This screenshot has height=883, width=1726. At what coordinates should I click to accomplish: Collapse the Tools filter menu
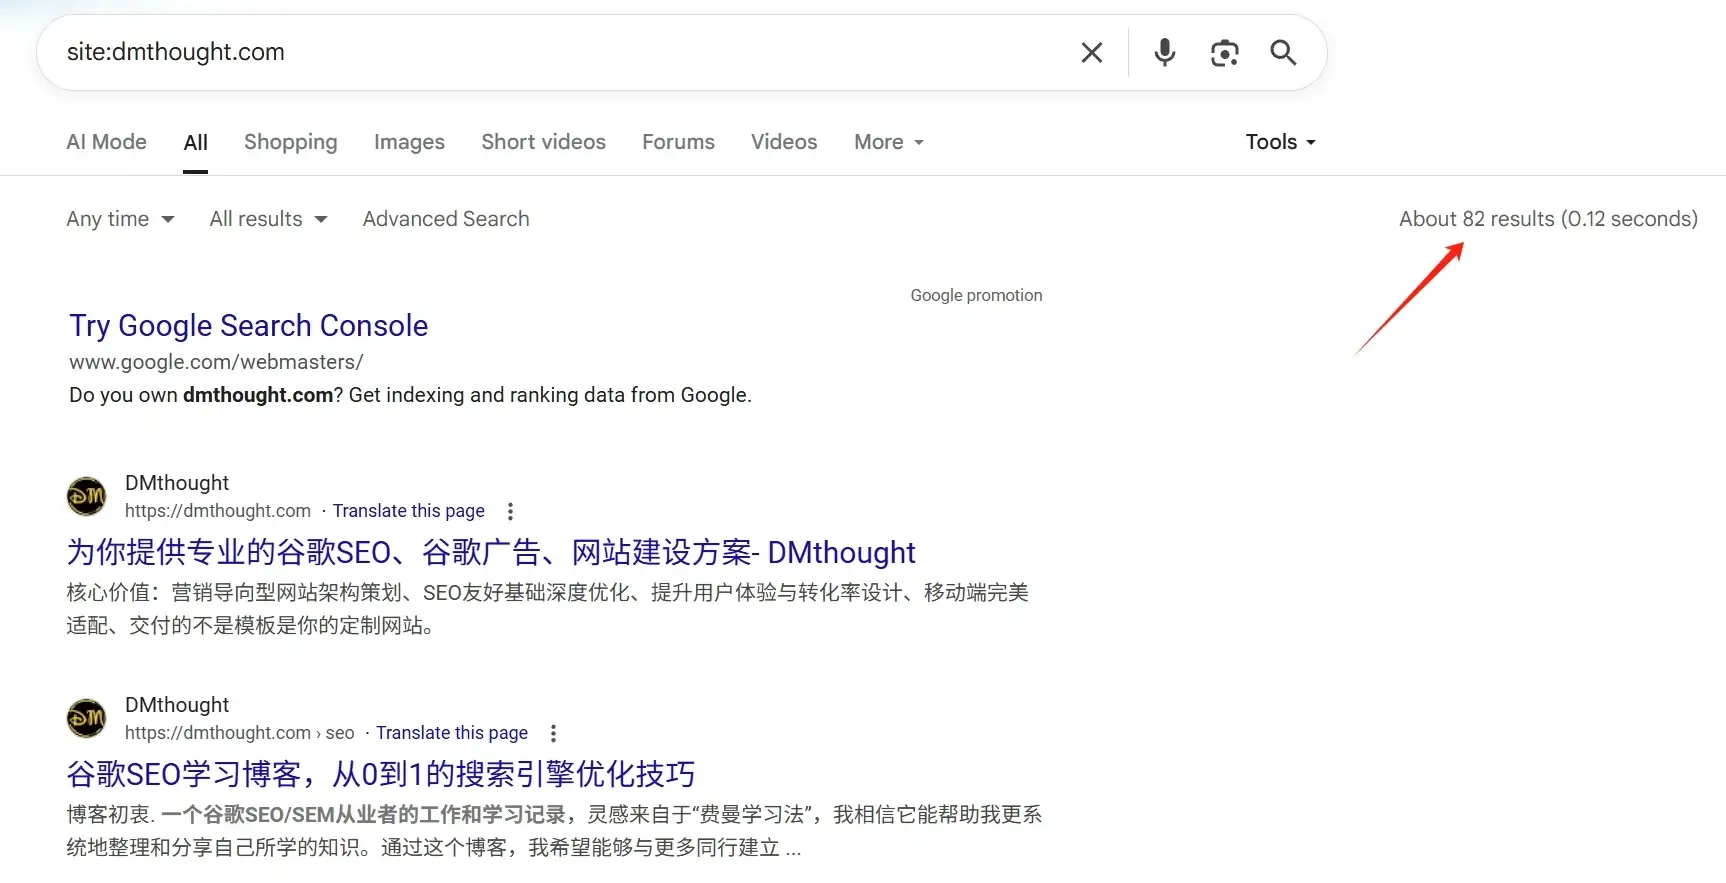pos(1280,142)
